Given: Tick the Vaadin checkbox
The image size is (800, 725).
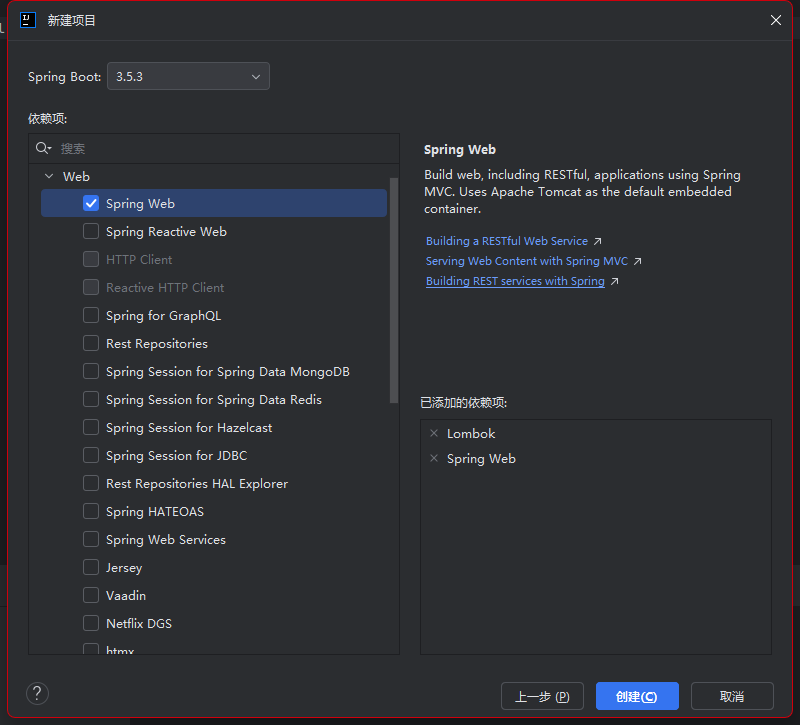Looking at the screenshot, I should (x=91, y=595).
